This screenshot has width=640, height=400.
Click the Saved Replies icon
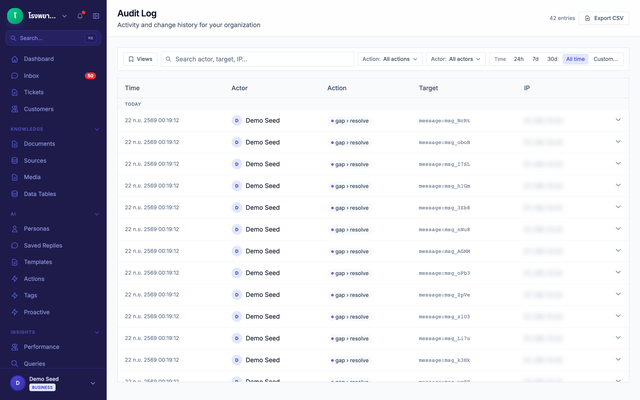15,245
